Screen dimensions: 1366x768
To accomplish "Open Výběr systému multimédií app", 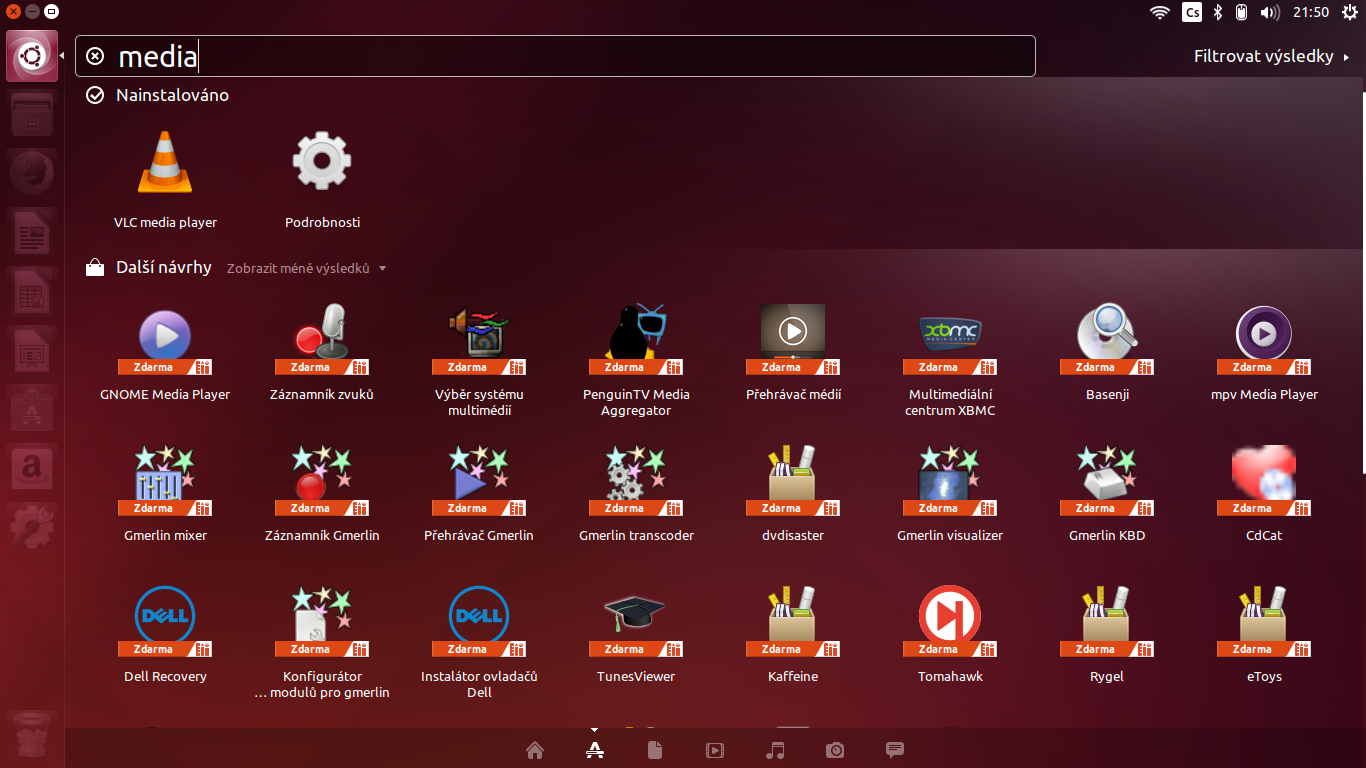I will tap(479, 361).
